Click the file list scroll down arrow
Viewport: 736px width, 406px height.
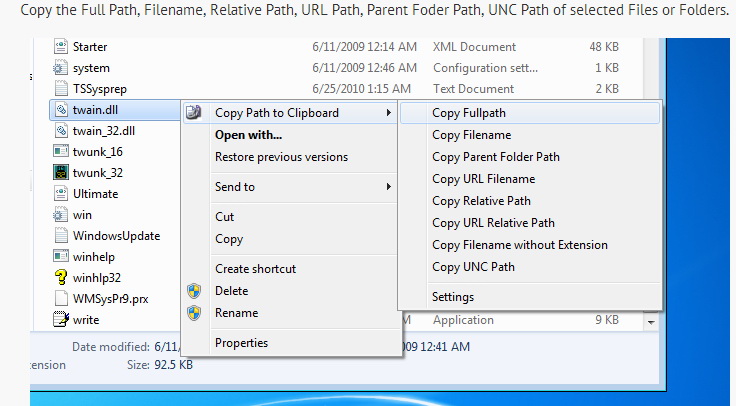click(x=651, y=322)
